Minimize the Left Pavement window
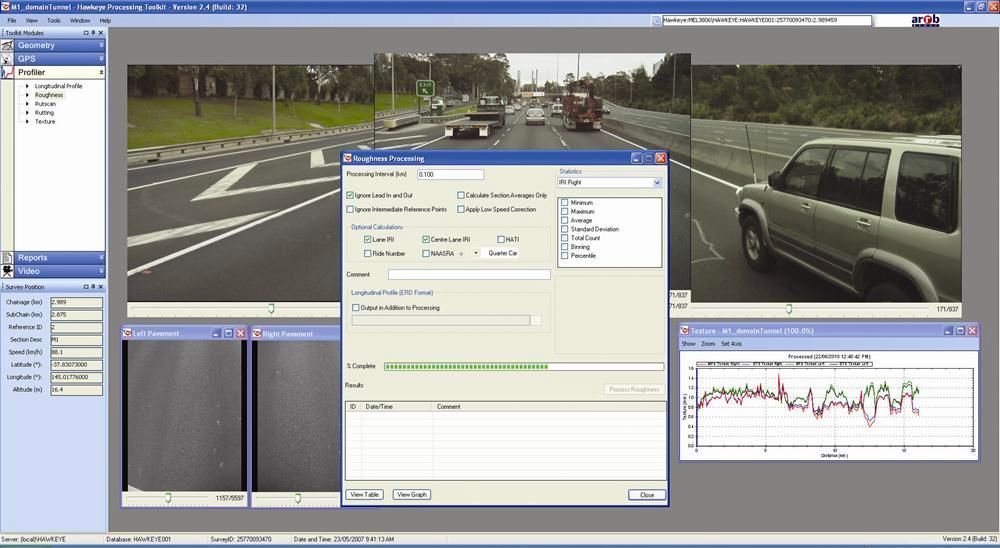The image size is (1000, 548). coord(216,333)
